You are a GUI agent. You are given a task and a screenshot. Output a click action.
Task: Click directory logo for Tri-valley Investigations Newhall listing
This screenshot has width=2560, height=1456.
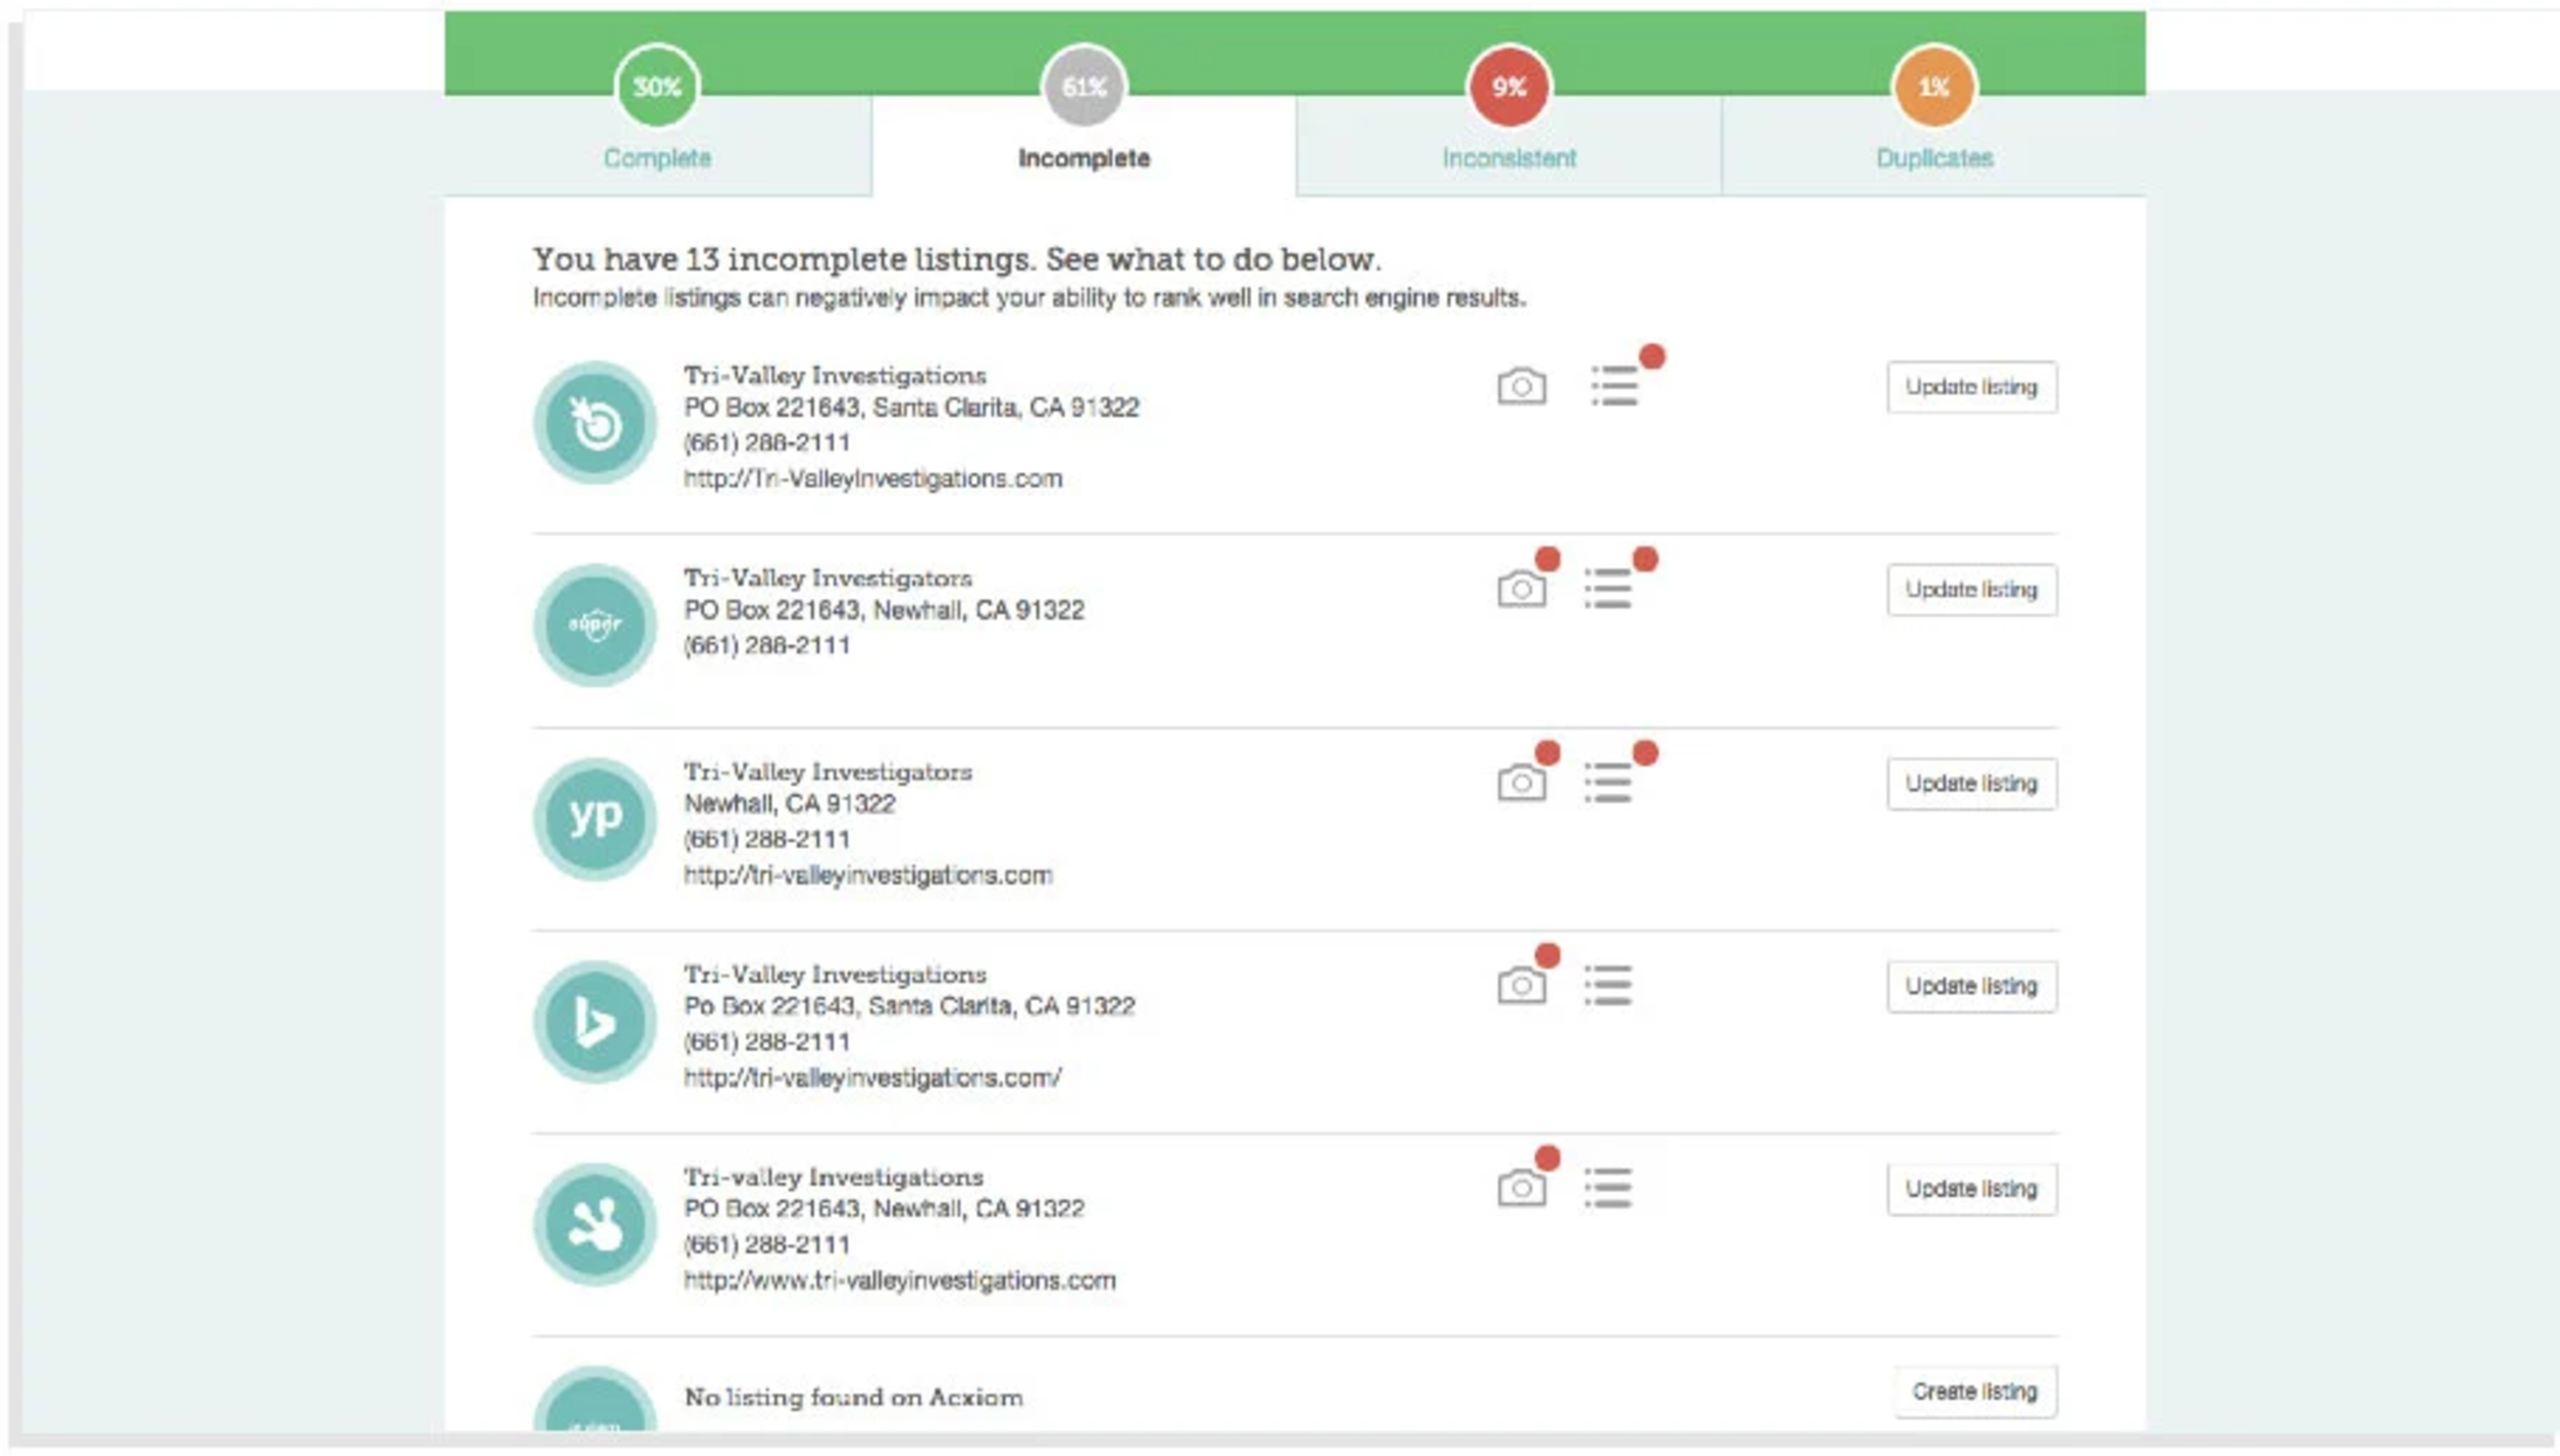[595, 1225]
